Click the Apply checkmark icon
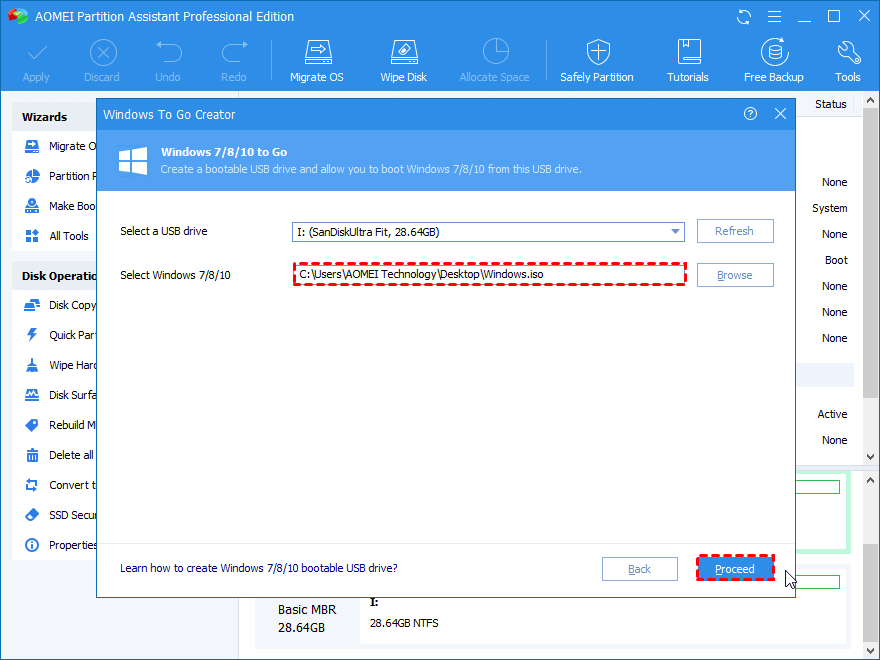Viewport: 880px width, 660px height. [x=36, y=54]
